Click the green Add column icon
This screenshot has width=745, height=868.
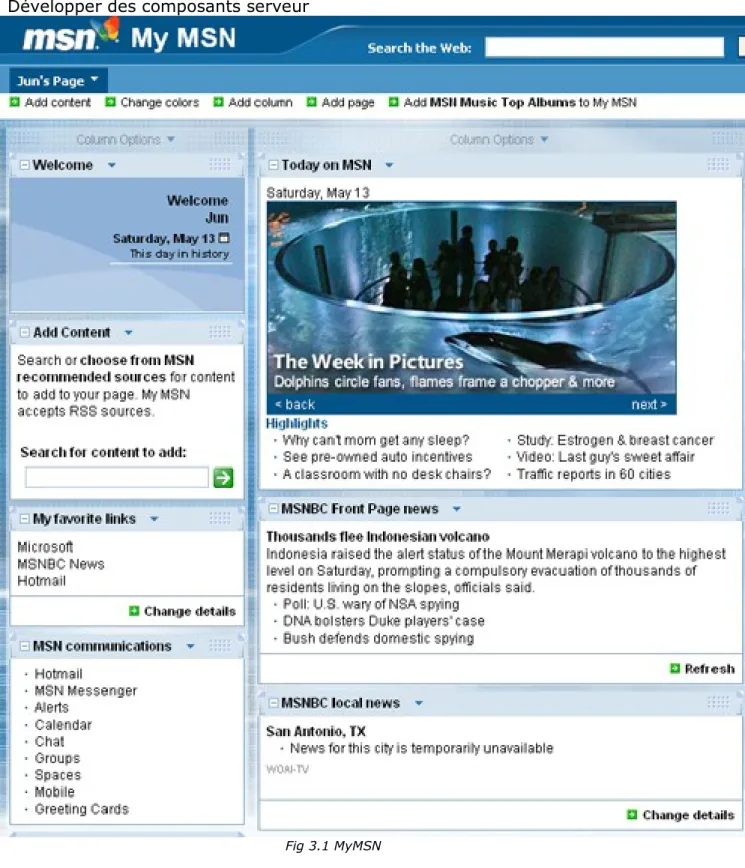click(219, 102)
